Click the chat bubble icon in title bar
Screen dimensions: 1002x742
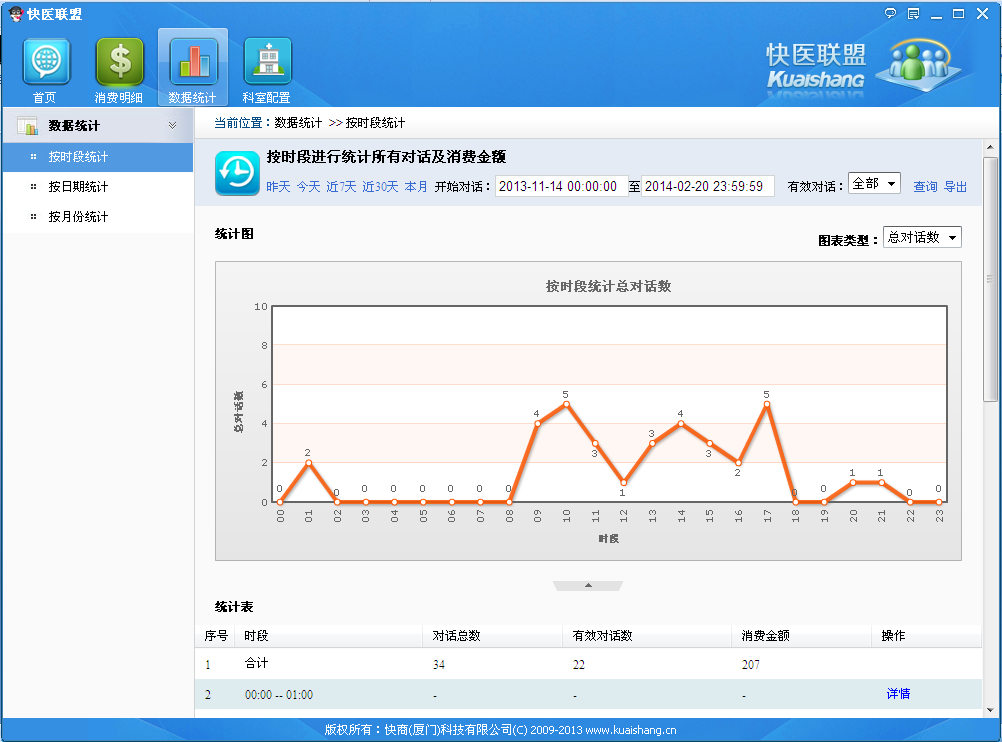coord(890,14)
